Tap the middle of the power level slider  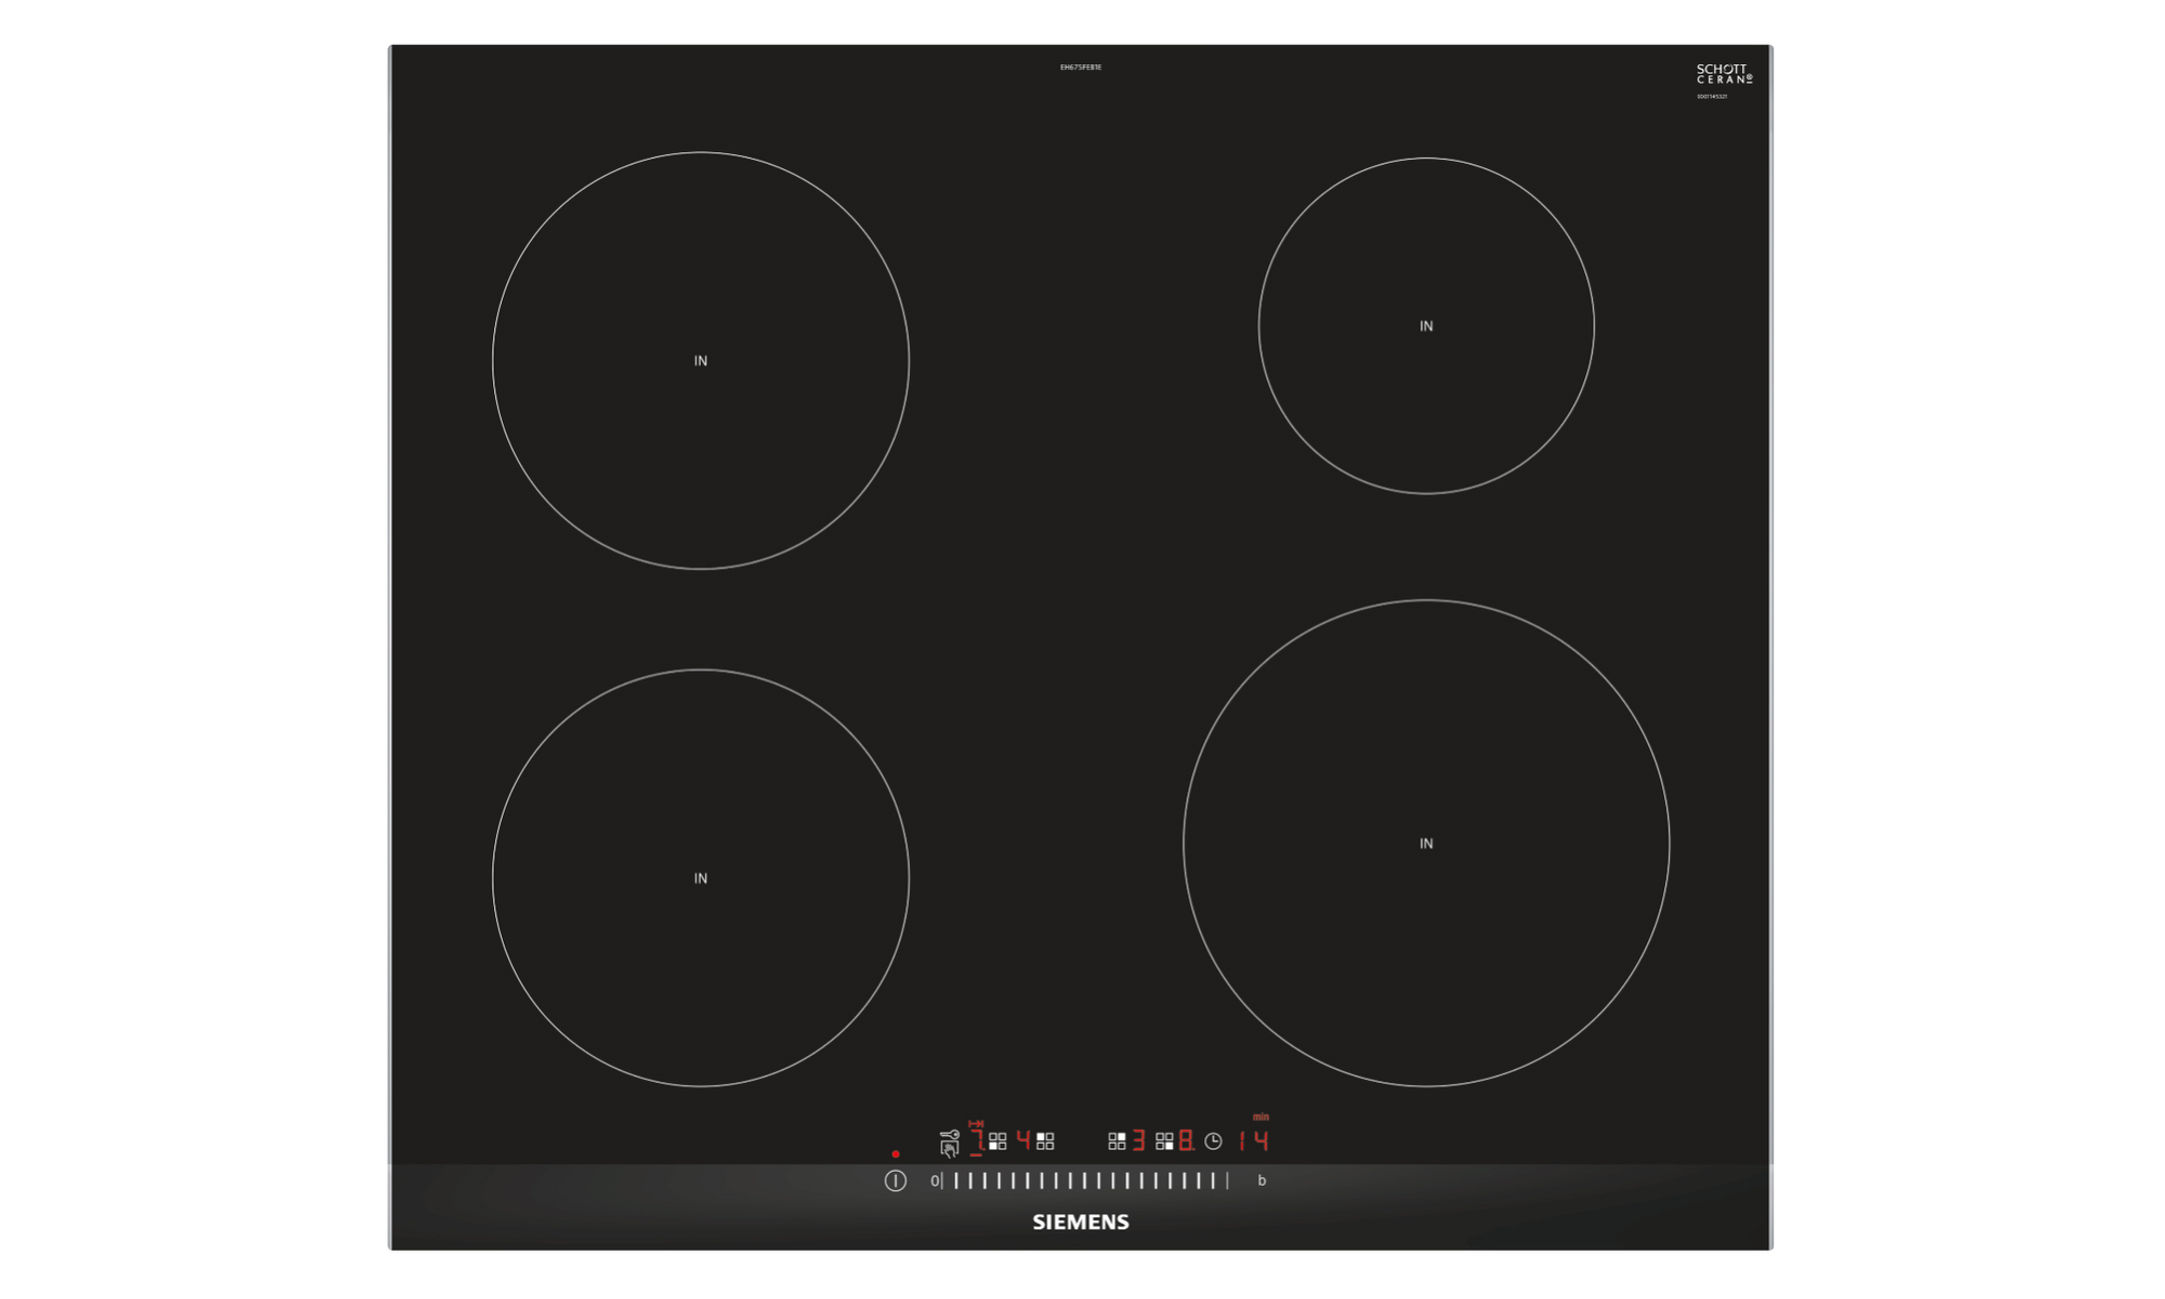pyautogui.click(x=1085, y=1181)
